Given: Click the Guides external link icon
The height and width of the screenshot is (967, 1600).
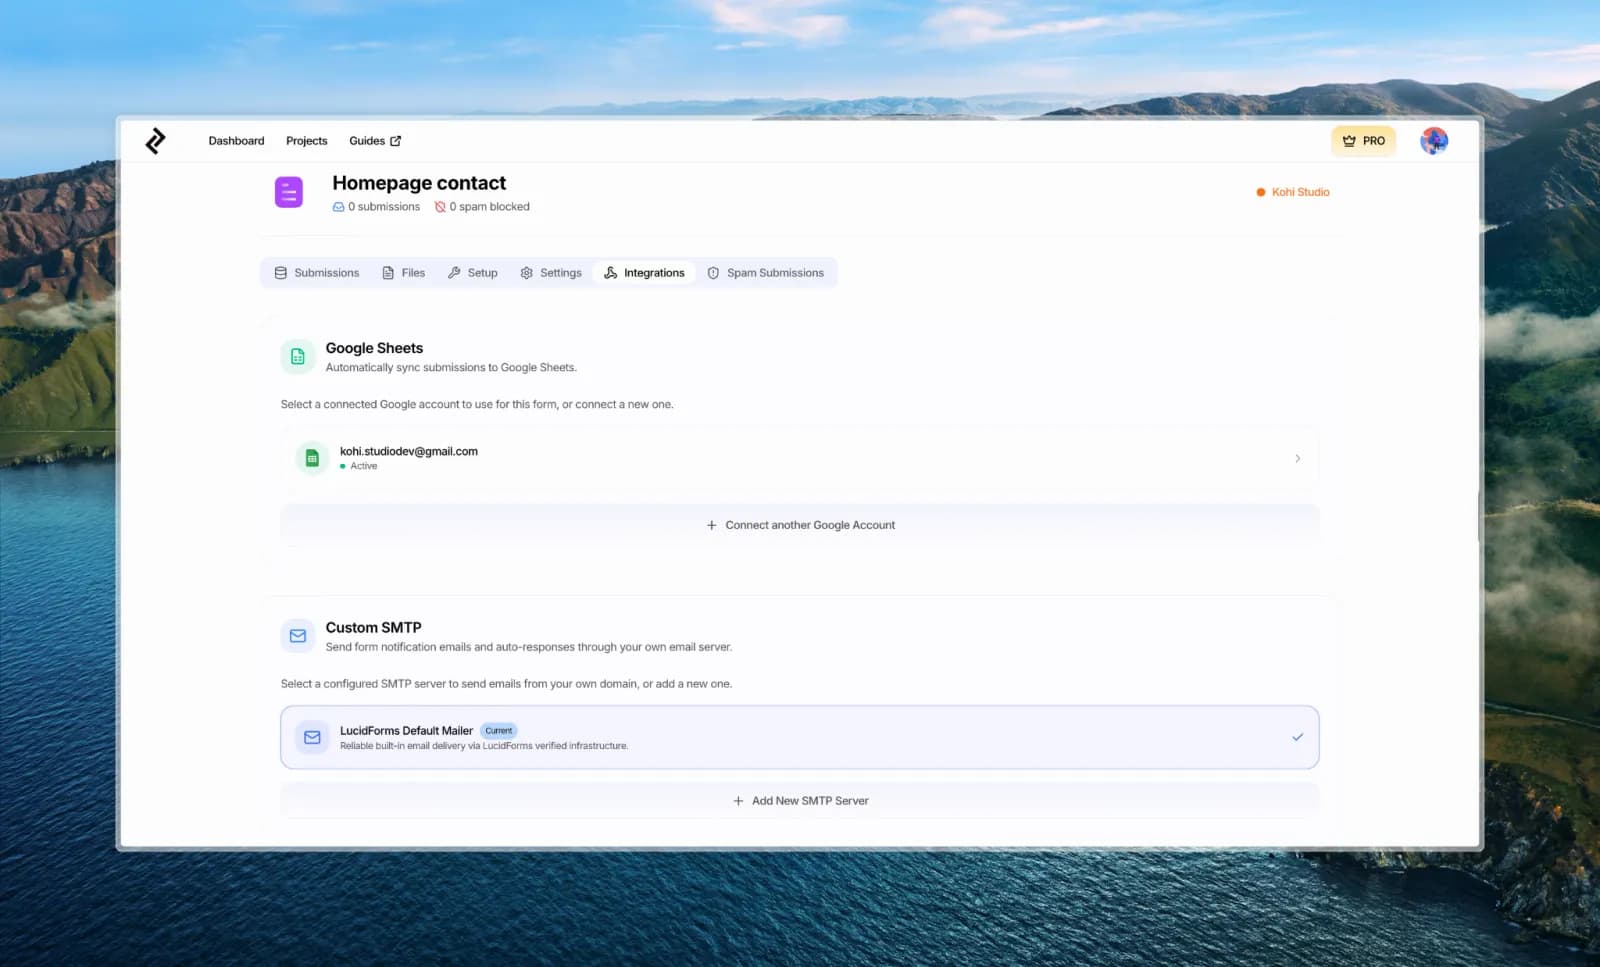Looking at the screenshot, I should [x=395, y=141].
